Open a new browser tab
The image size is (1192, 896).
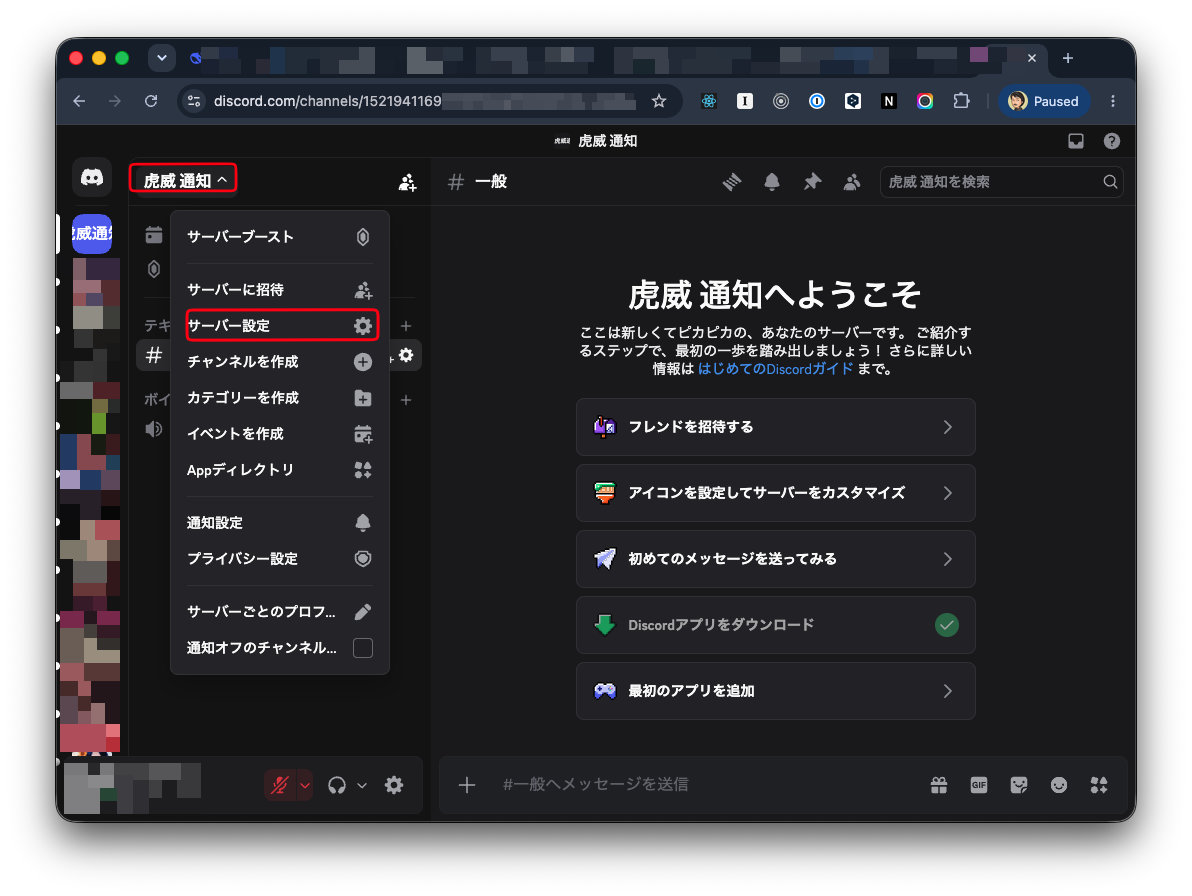(x=1067, y=58)
